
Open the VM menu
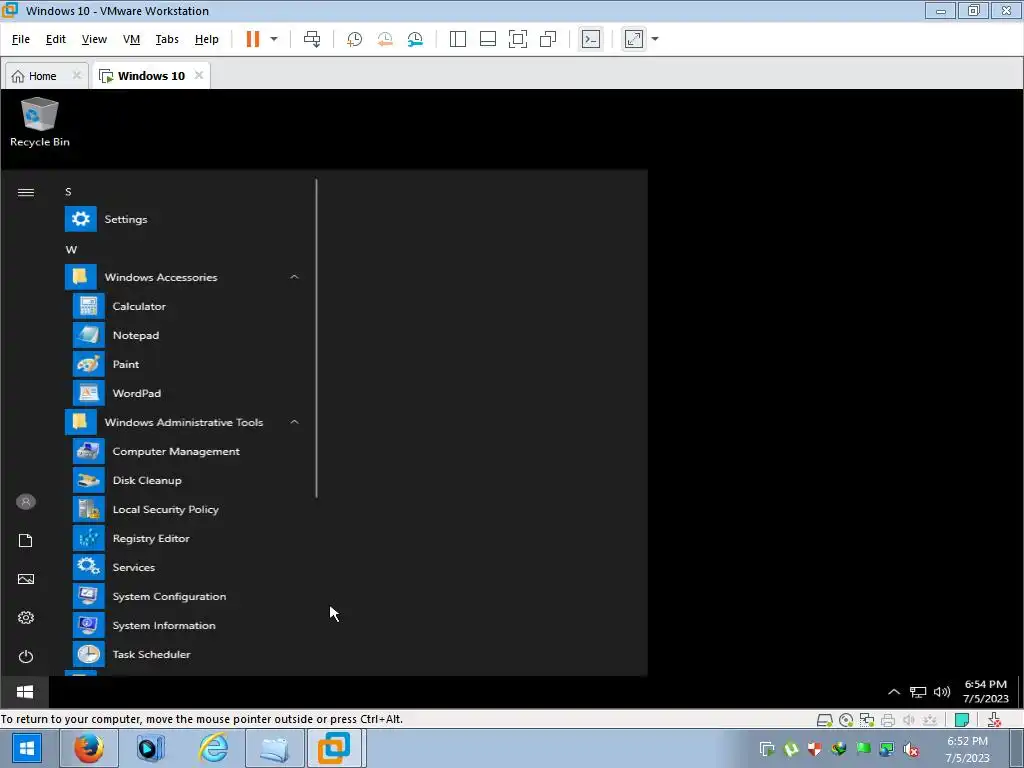pos(131,39)
